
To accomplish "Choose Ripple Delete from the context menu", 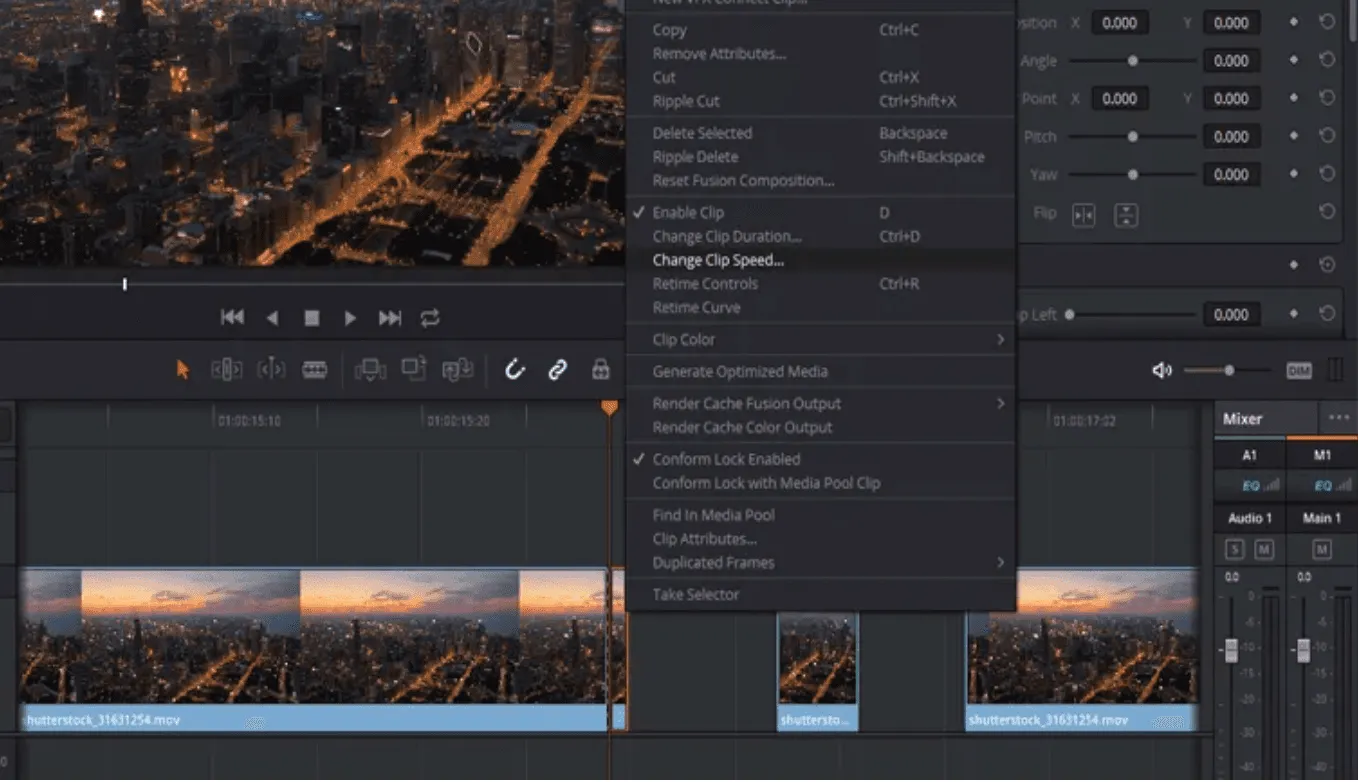I will coord(696,156).
